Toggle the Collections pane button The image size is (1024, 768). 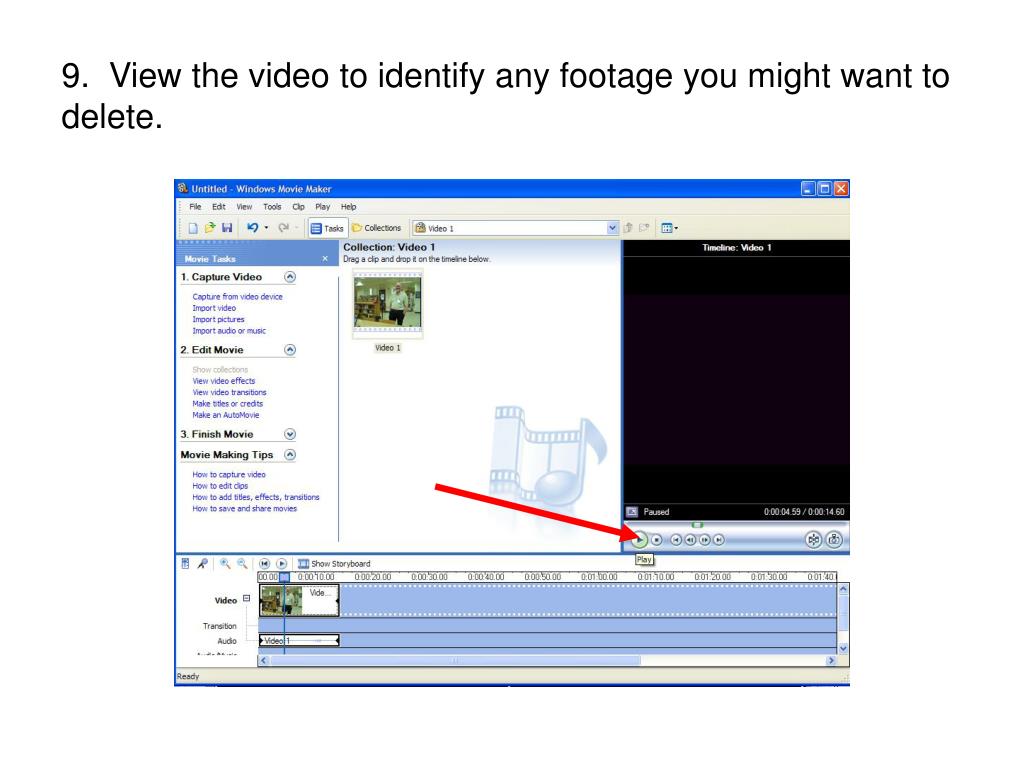coord(377,228)
